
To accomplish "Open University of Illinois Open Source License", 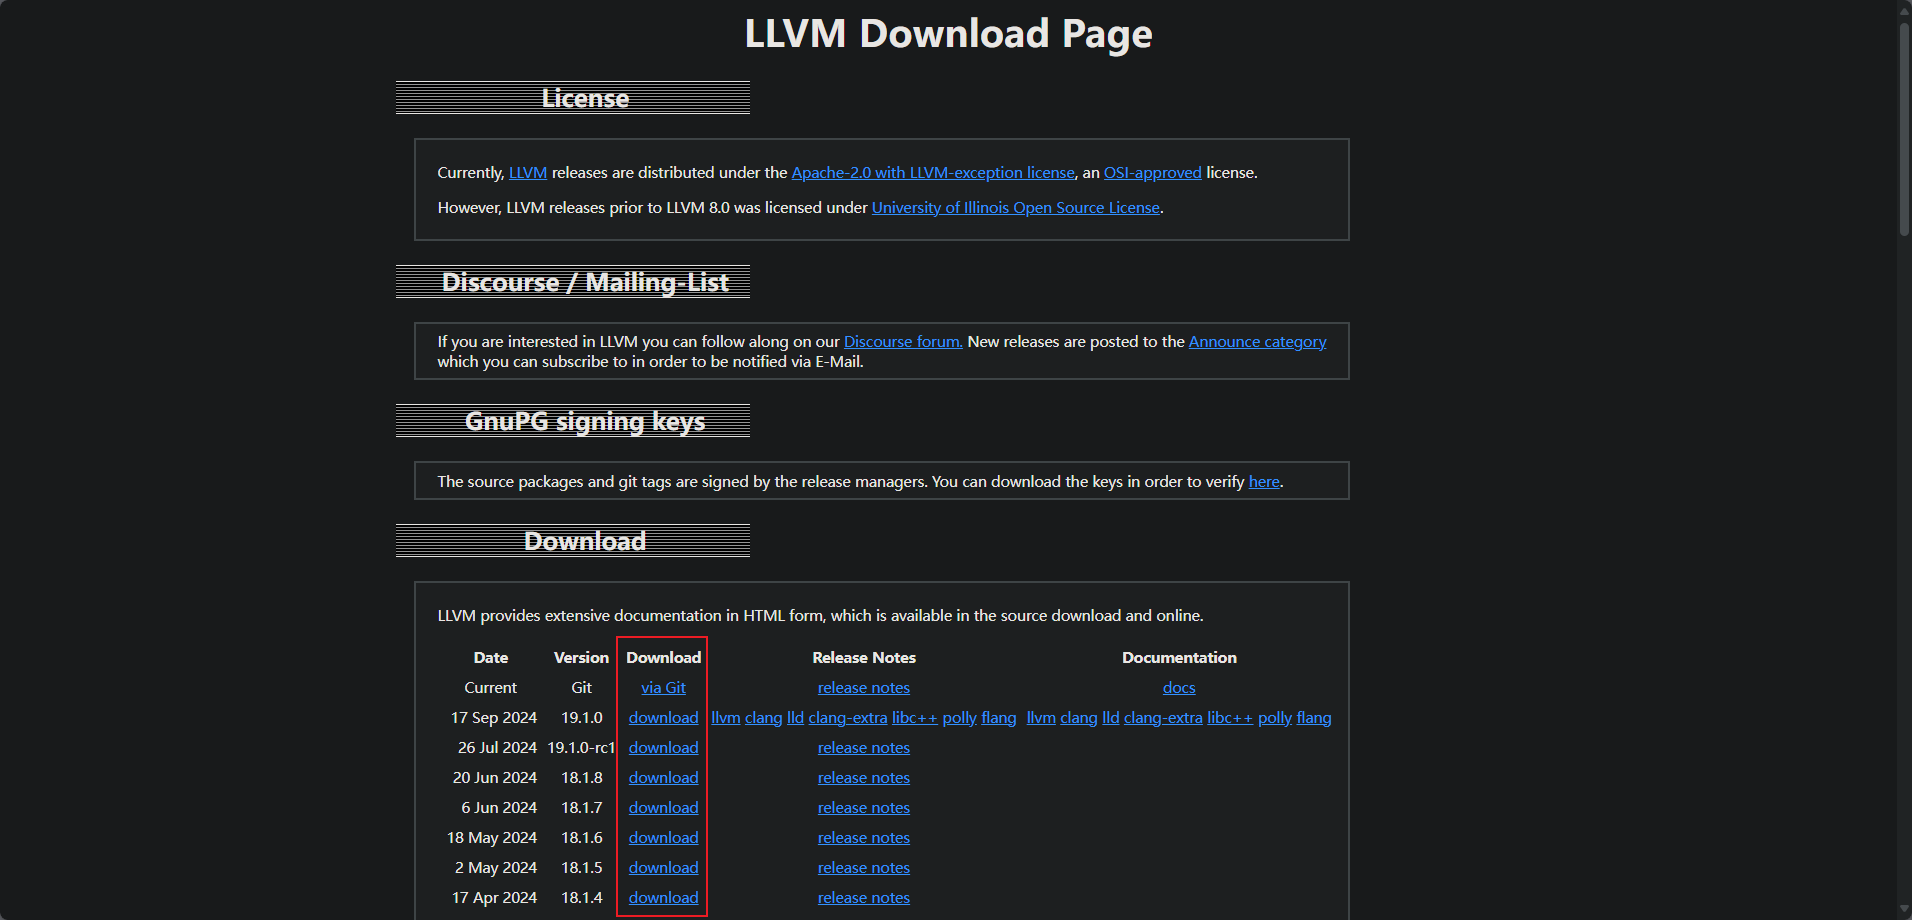I will pyautogui.click(x=1016, y=208).
